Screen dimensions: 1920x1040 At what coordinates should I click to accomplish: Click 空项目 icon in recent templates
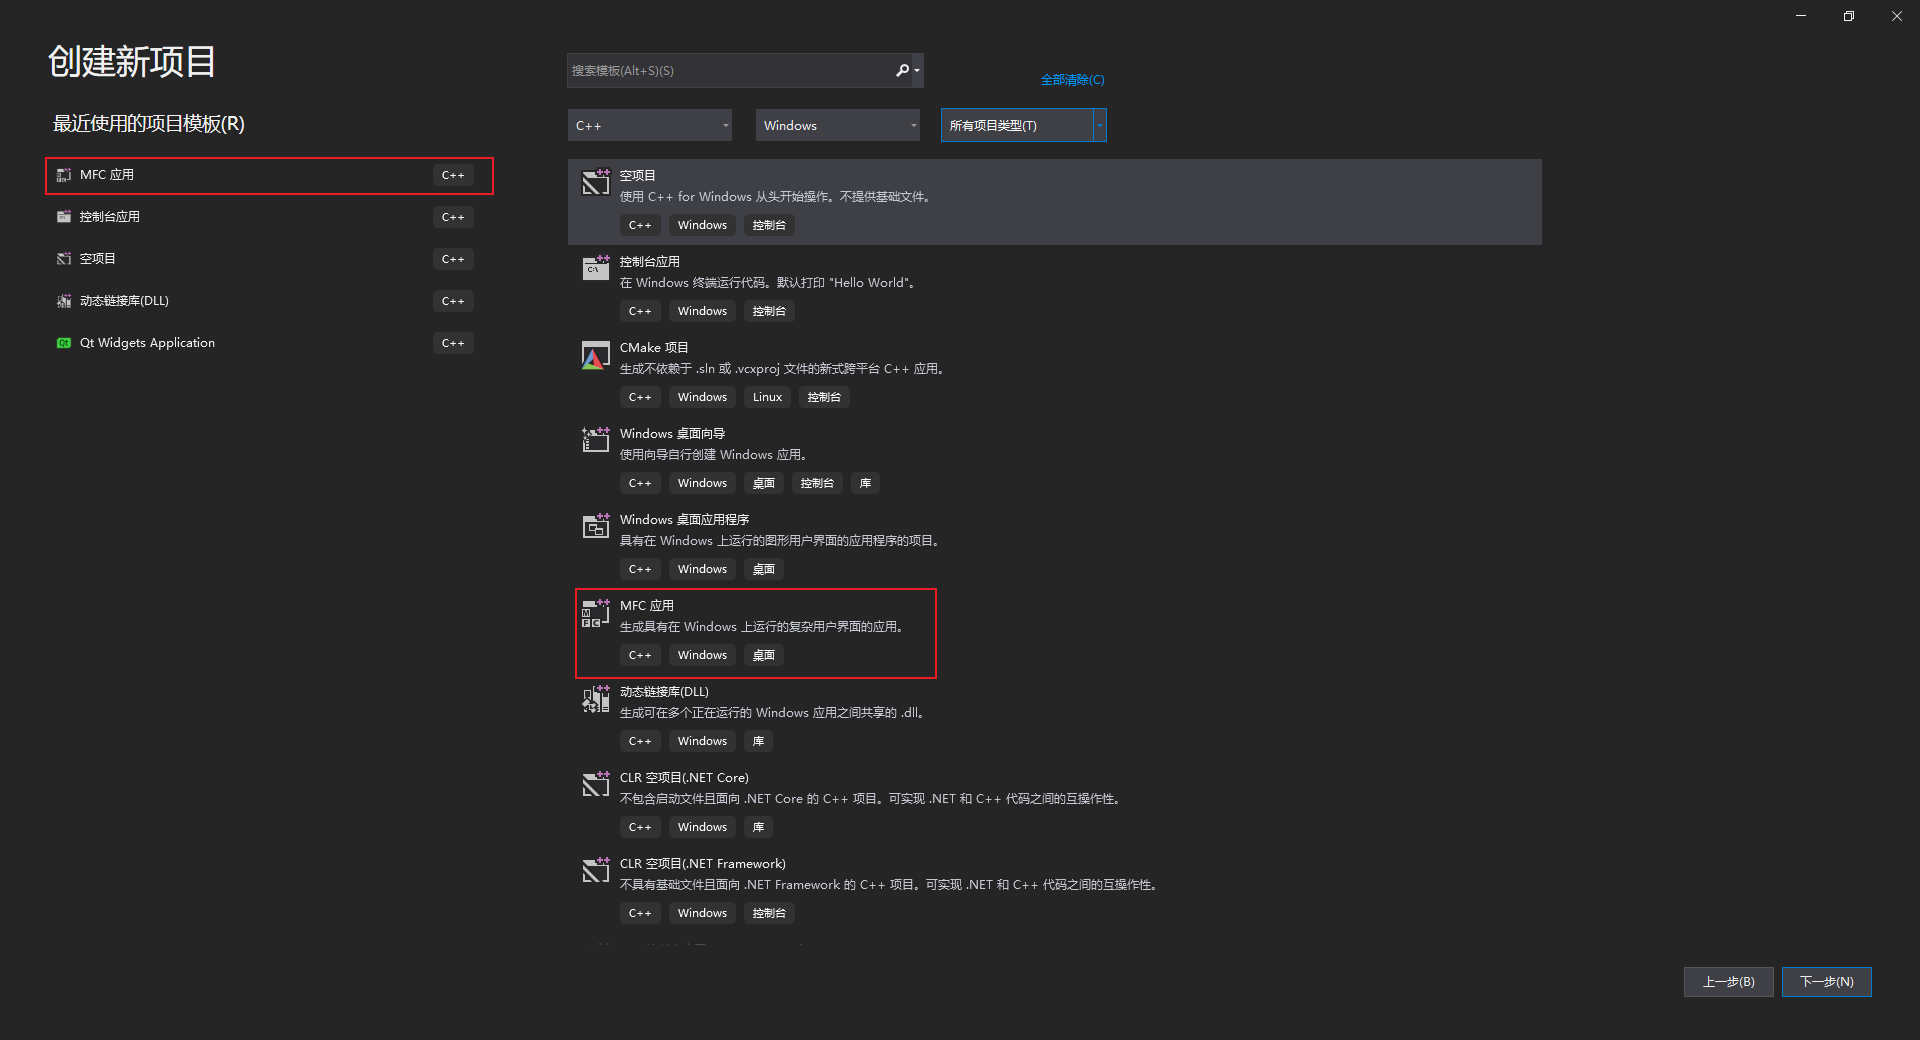64,259
